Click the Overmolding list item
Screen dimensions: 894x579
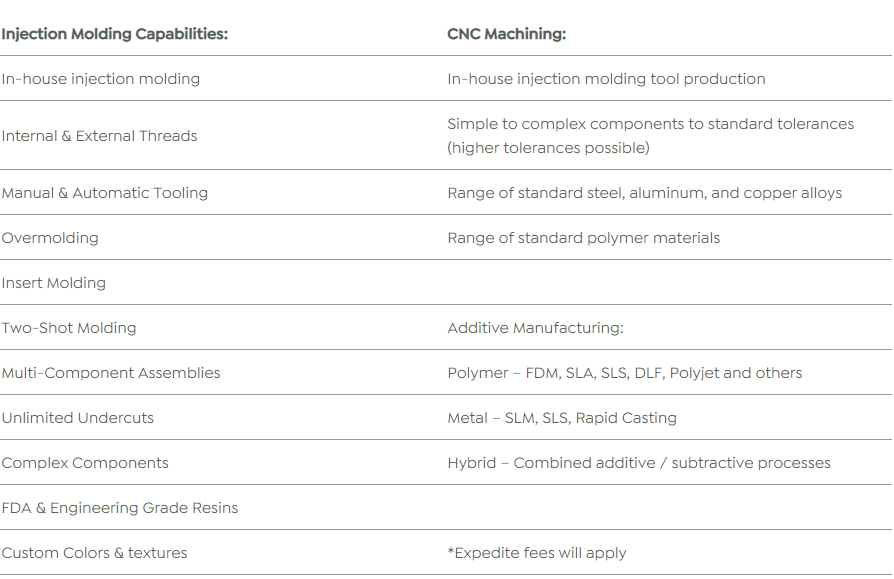tap(50, 238)
